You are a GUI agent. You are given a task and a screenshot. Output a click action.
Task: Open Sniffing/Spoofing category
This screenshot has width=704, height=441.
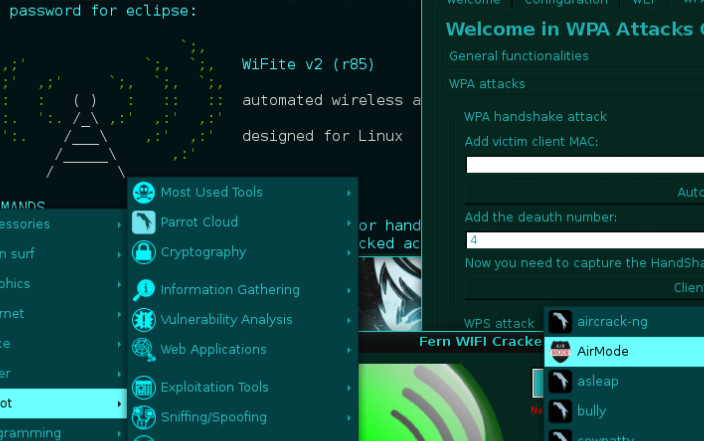coord(243,417)
